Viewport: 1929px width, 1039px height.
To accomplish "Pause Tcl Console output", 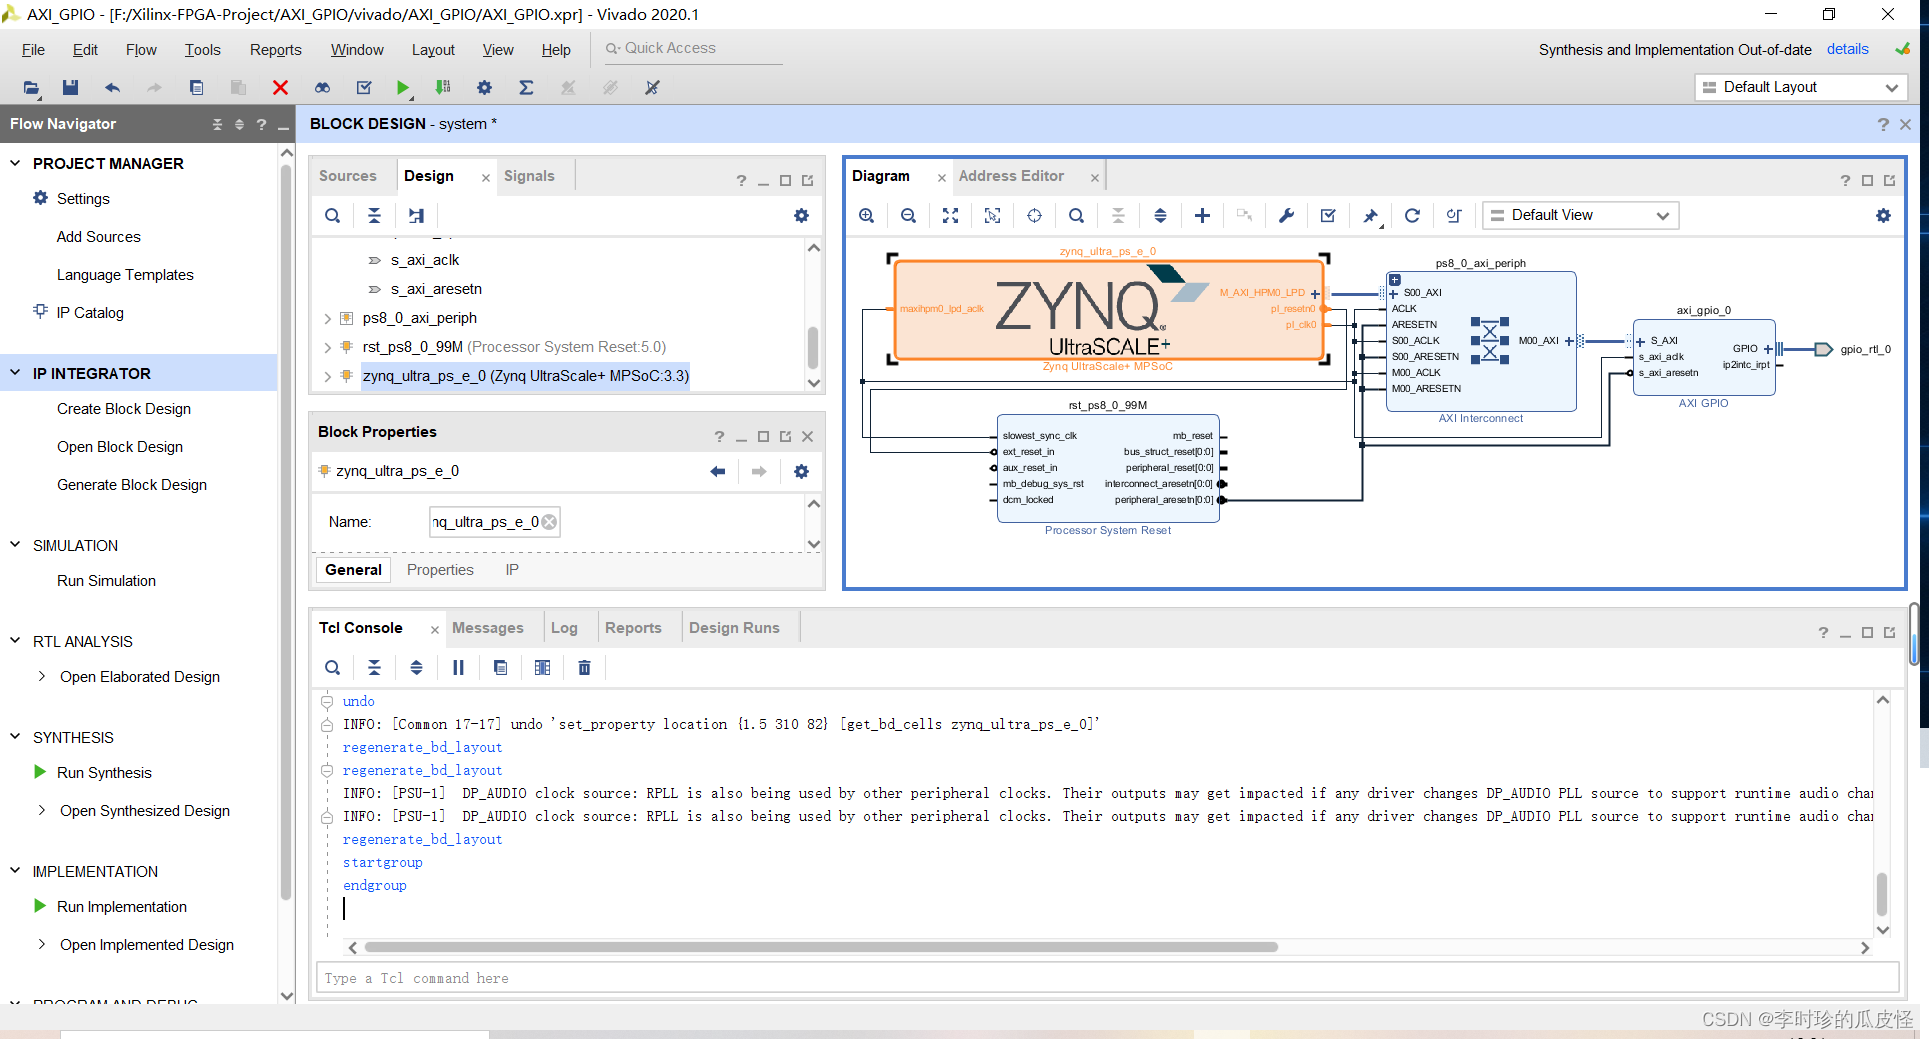I will tap(458, 668).
